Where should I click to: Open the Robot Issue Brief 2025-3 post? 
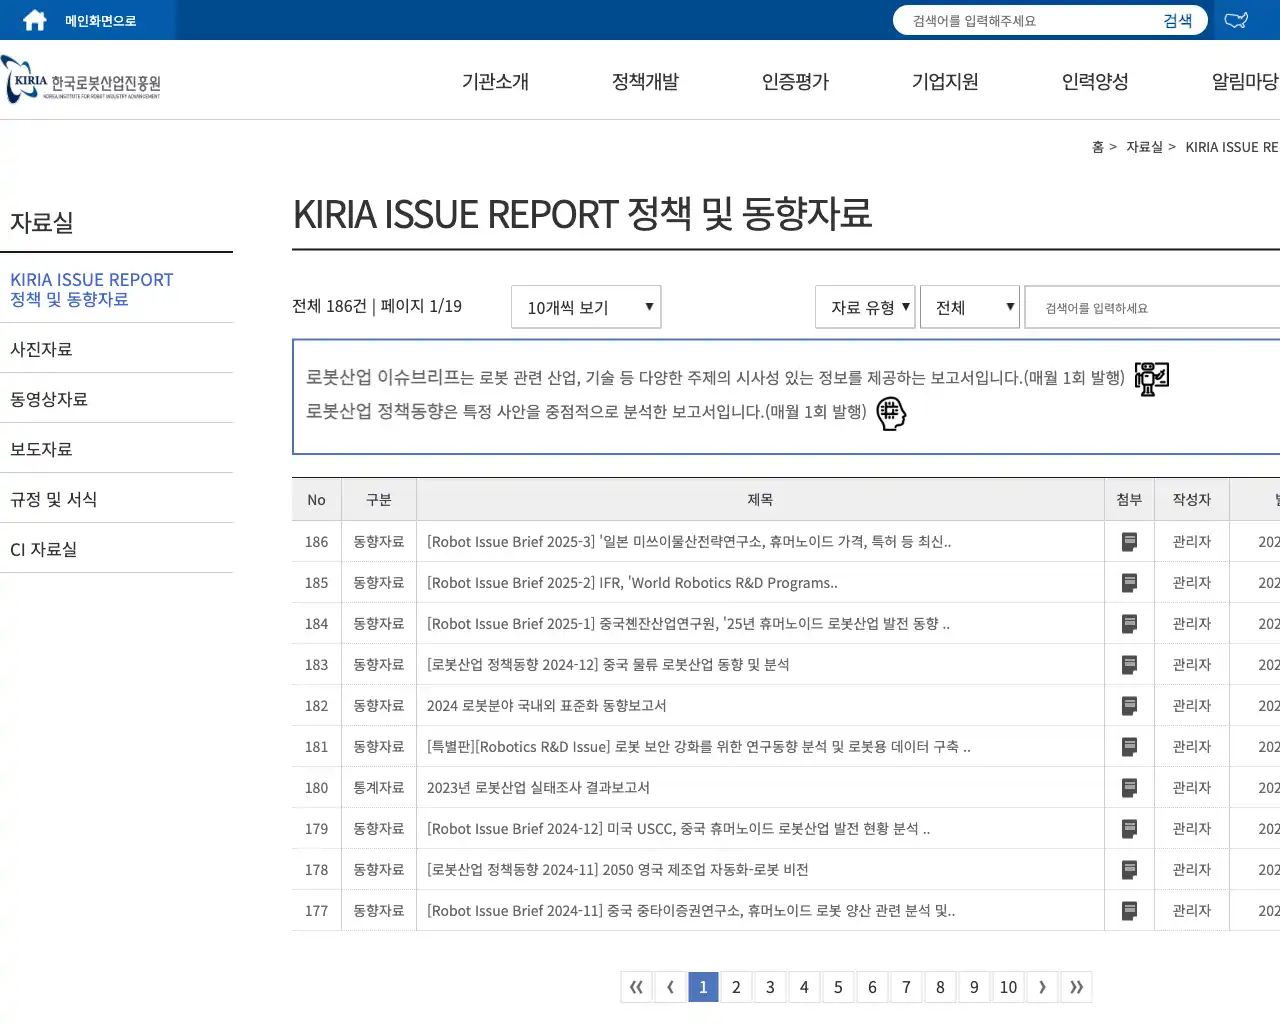point(689,541)
